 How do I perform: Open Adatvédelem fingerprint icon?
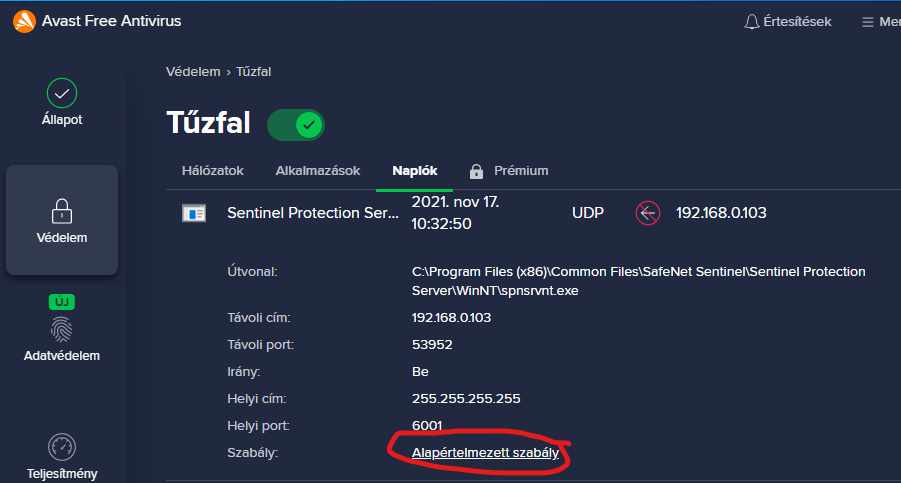pos(61,330)
